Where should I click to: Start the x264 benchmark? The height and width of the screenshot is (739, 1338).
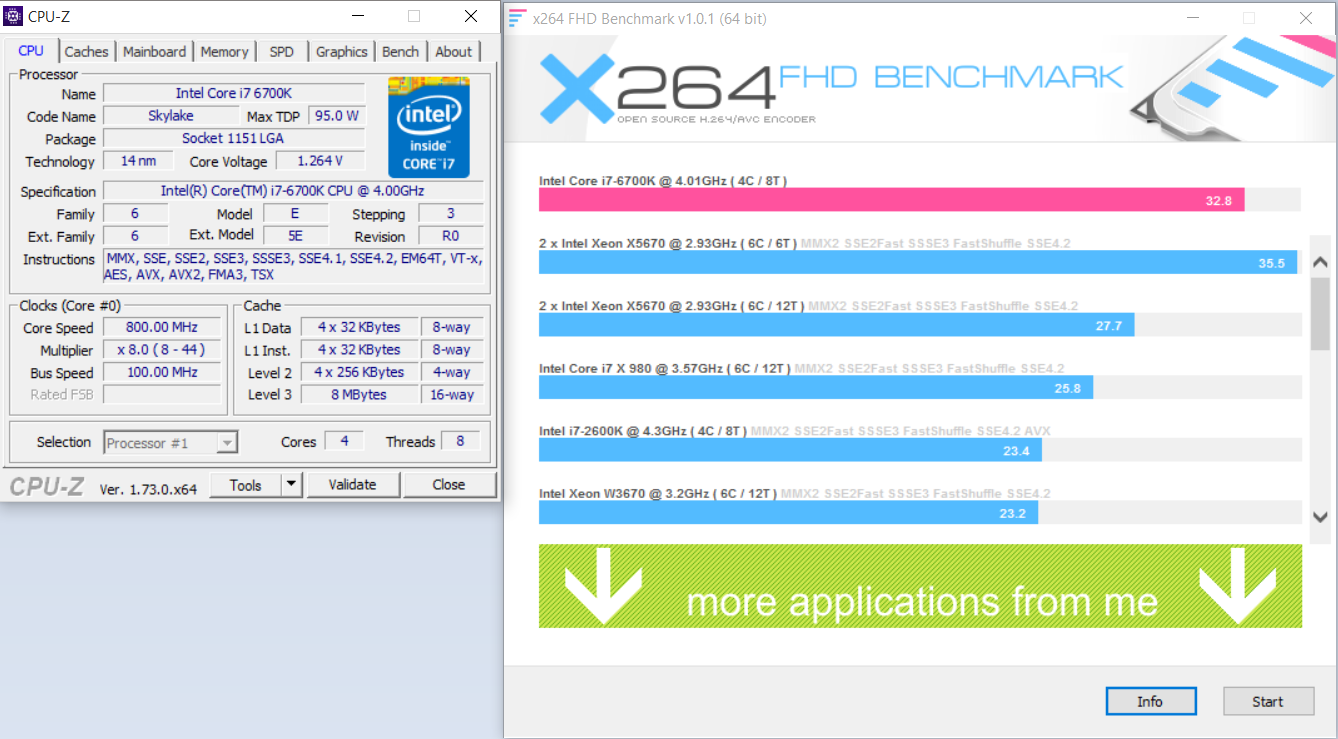click(1268, 701)
